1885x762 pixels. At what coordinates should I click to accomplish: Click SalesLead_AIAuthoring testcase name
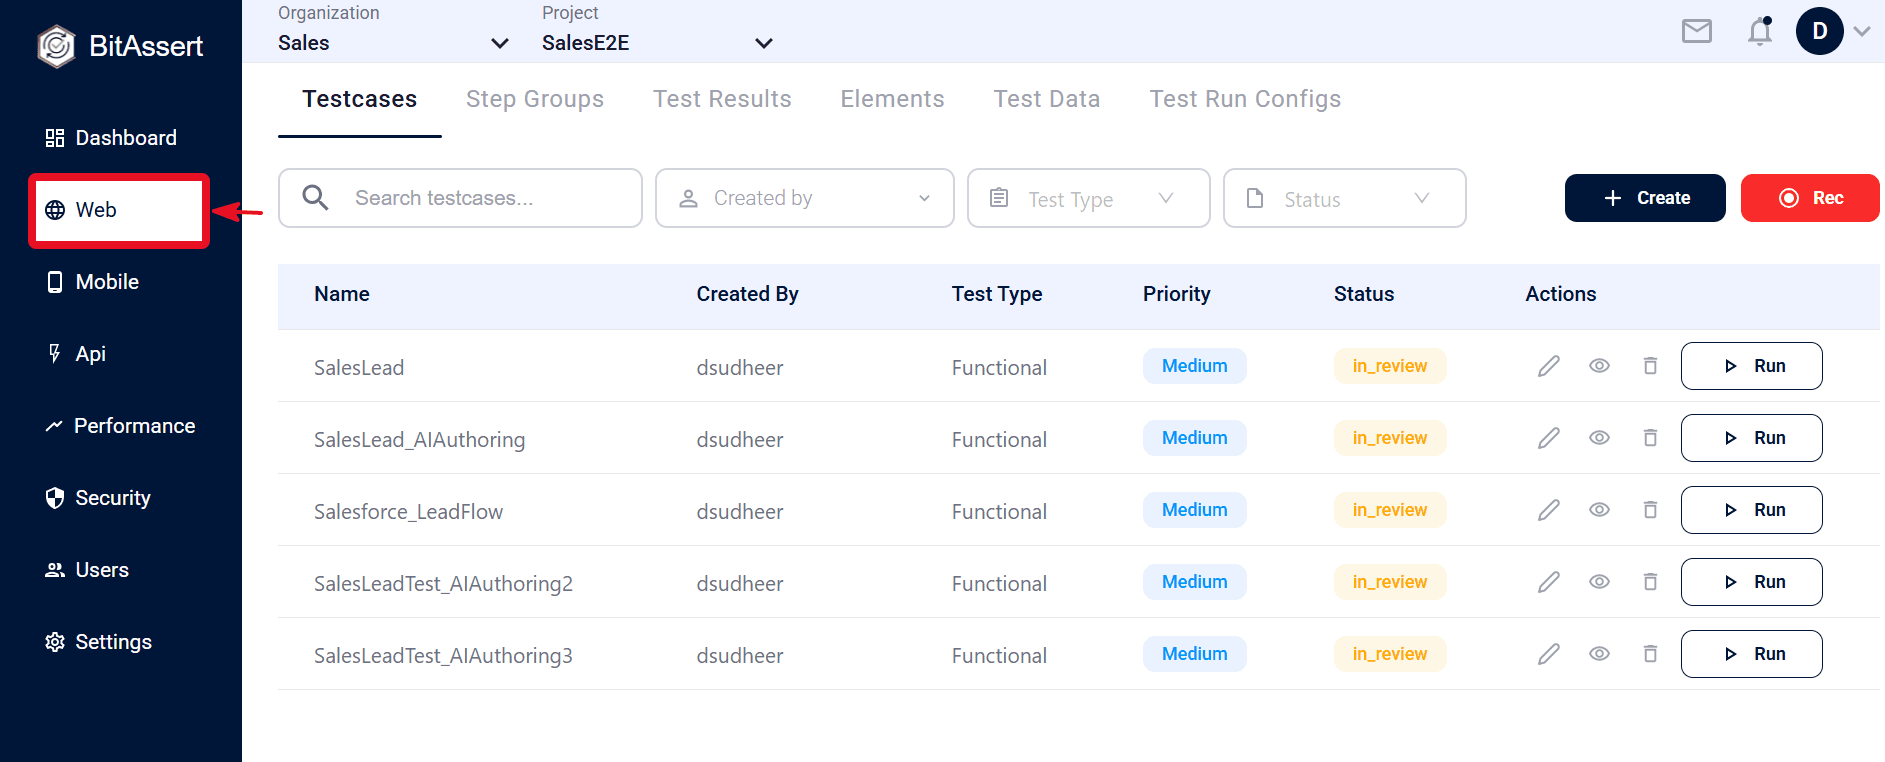coord(419,440)
